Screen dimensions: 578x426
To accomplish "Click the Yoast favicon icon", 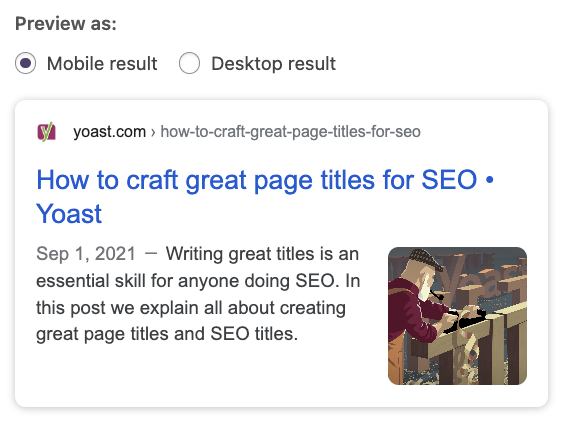I will pyautogui.click(x=46, y=132).
